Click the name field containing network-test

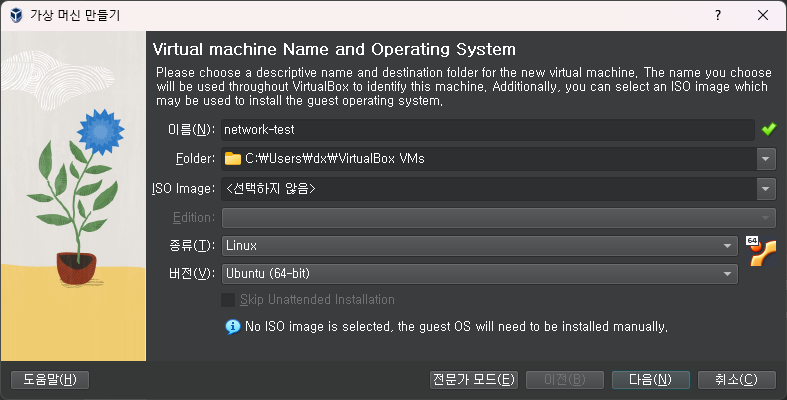(488, 129)
